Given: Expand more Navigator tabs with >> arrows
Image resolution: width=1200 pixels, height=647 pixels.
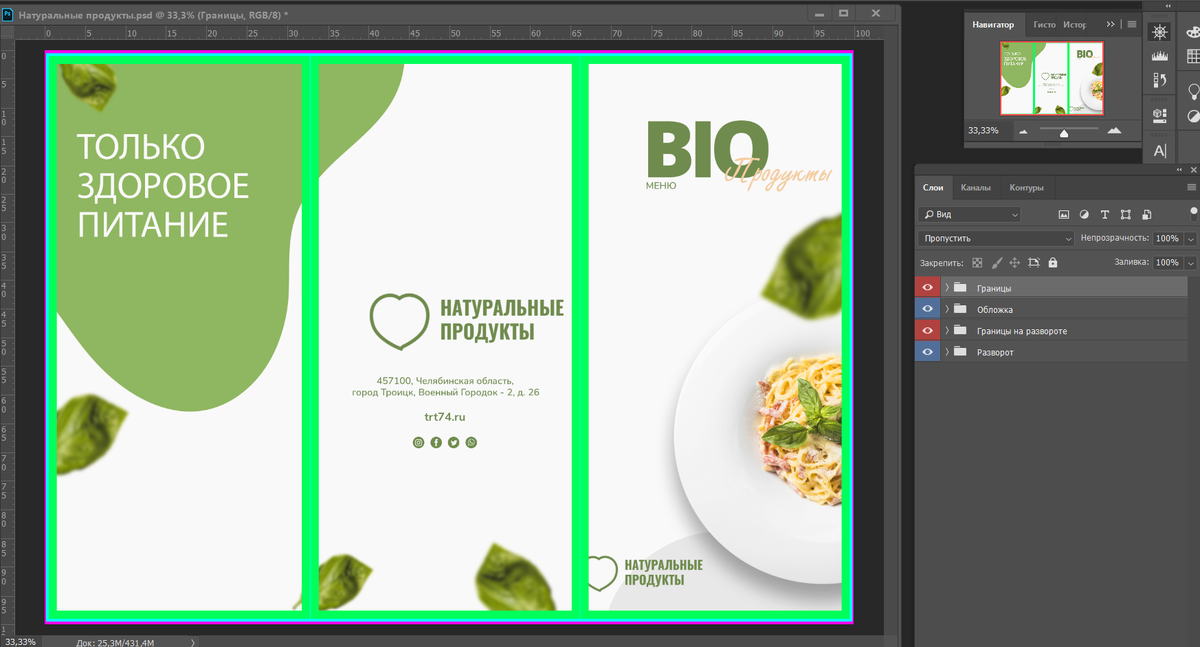Looking at the screenshot, I should click(1111, 24).
